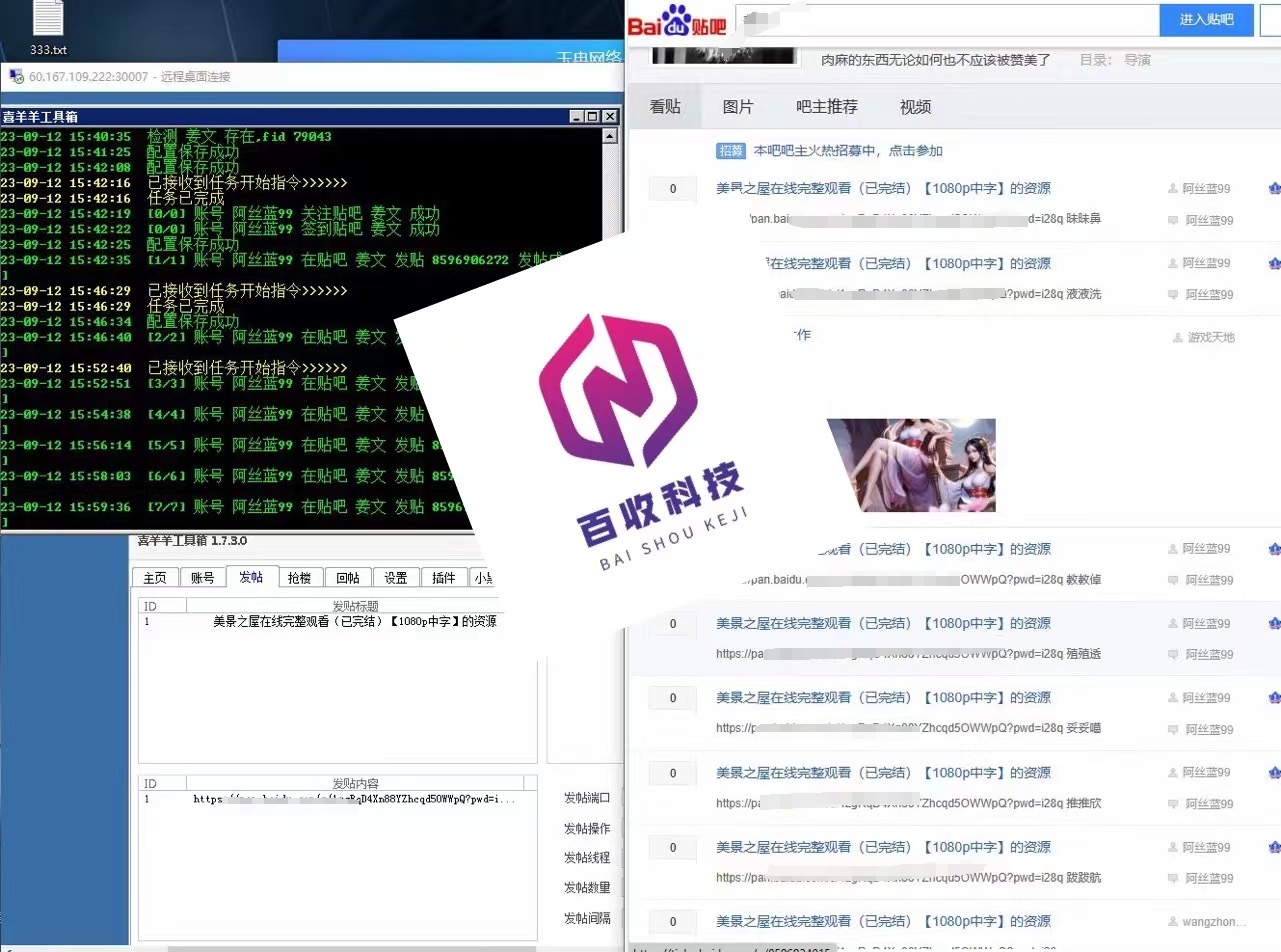
Task: Open the post whose snippet ends 昧昧鼻
Action: tap(883, 188)
